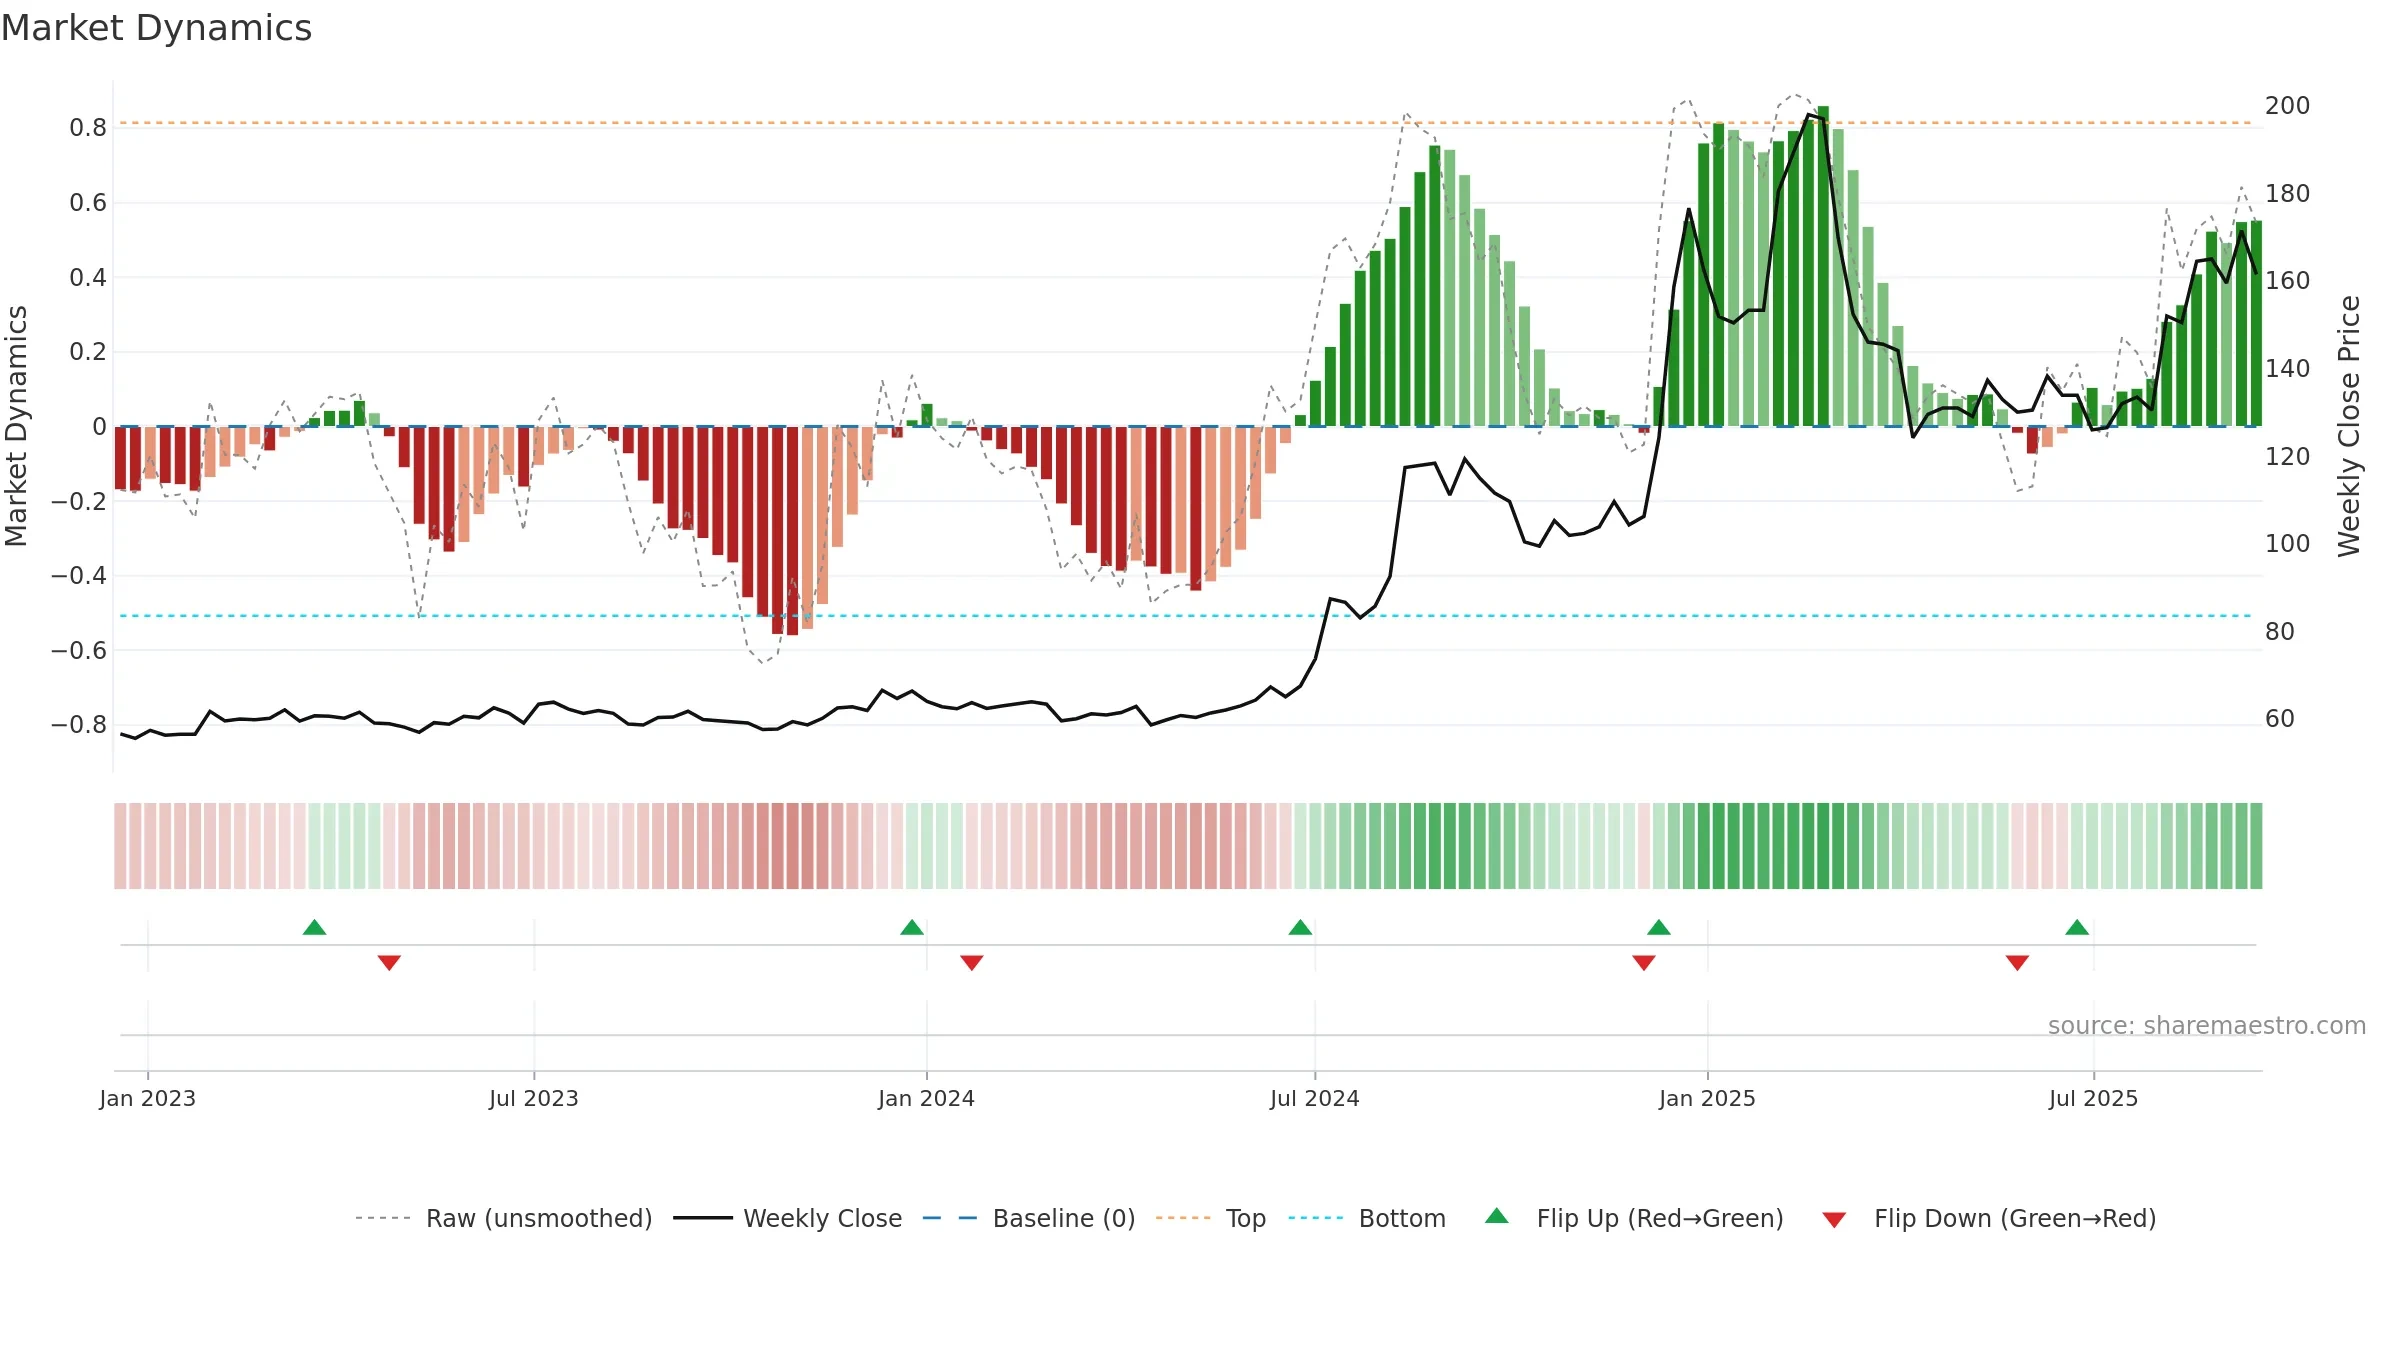Click the 80 tick on the price axis
The width and height of the screenshot is (2400, 1350).
(x=2280, y=631)
